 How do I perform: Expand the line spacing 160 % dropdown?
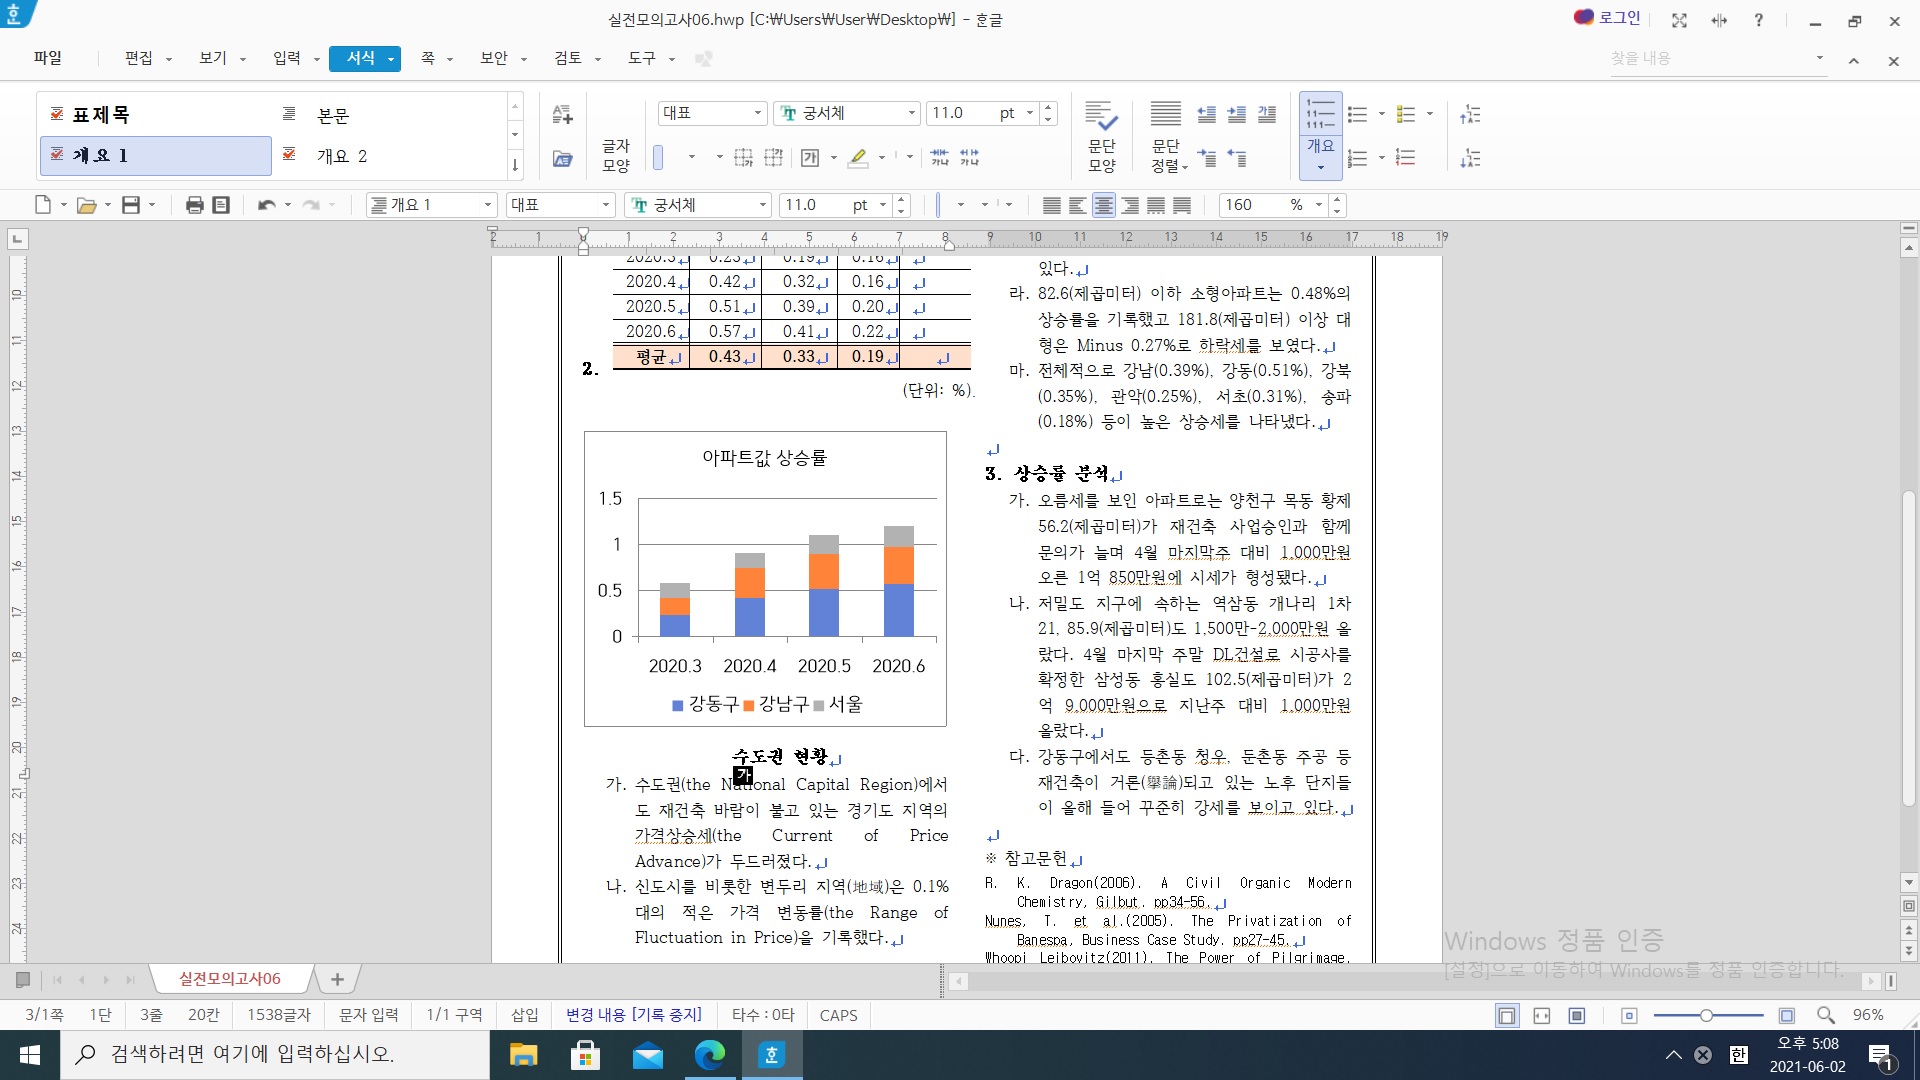click(x=1319, y=205)
